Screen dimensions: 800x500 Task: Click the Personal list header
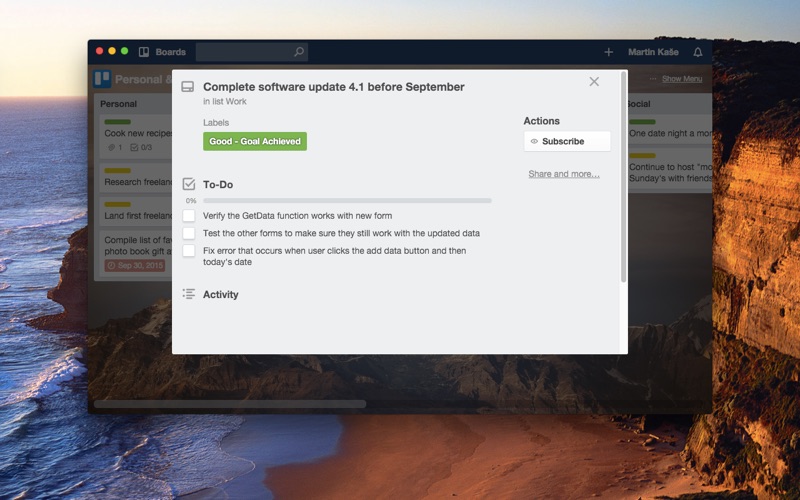point(118,104)
